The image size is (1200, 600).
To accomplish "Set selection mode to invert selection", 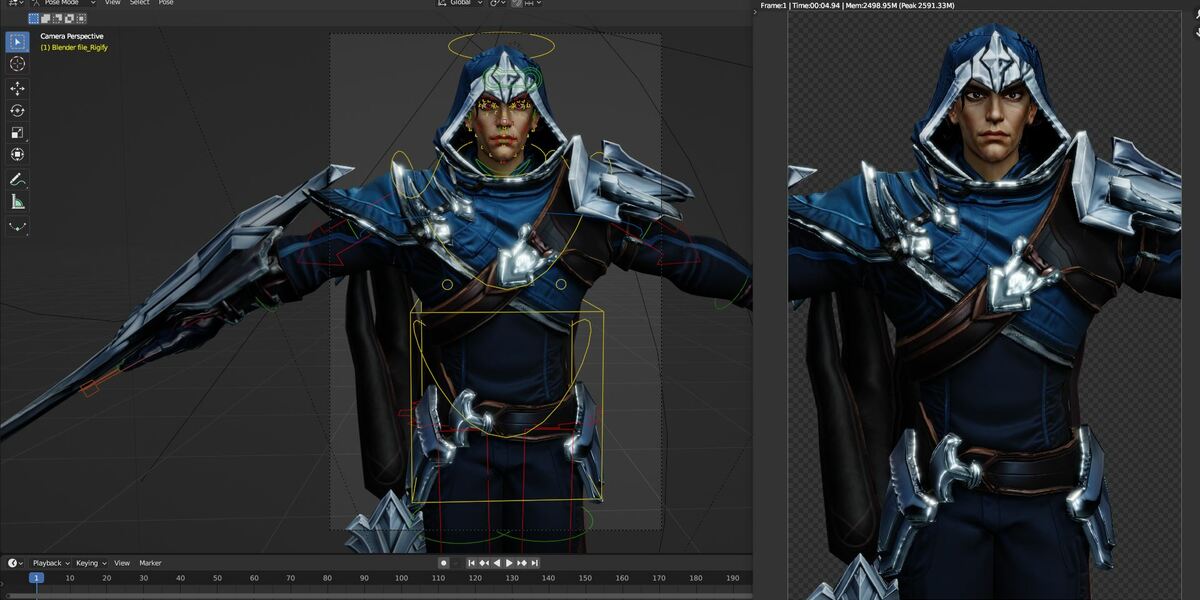I will (x=69, y=18).
